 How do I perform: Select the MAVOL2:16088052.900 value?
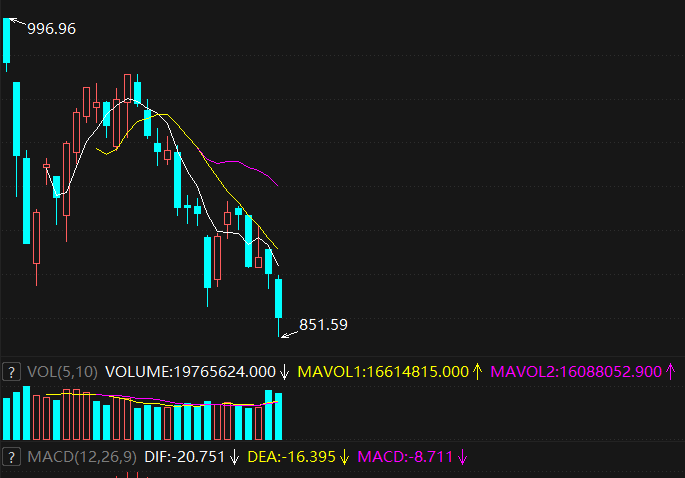(x=576, y=372)
